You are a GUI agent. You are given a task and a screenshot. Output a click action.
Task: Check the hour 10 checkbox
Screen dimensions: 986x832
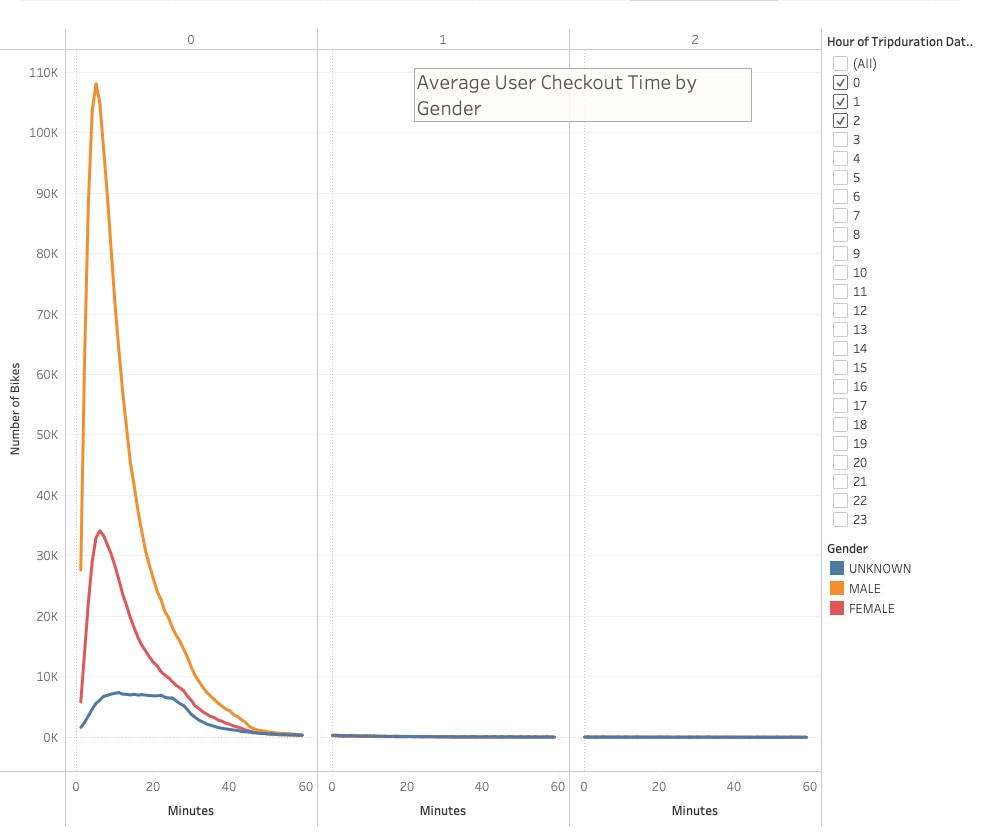(x=840, y=272)
